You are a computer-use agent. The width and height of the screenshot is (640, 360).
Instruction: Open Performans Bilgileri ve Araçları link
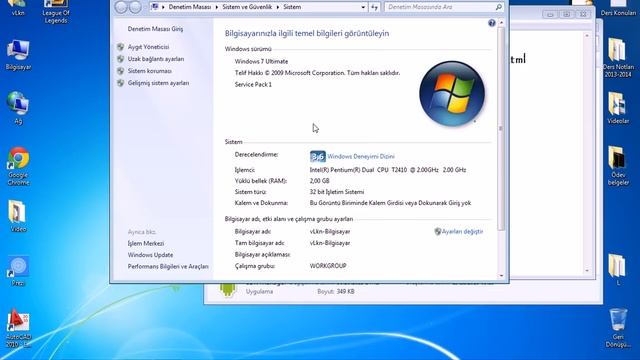pyautogui.click(x=168, y=266)
